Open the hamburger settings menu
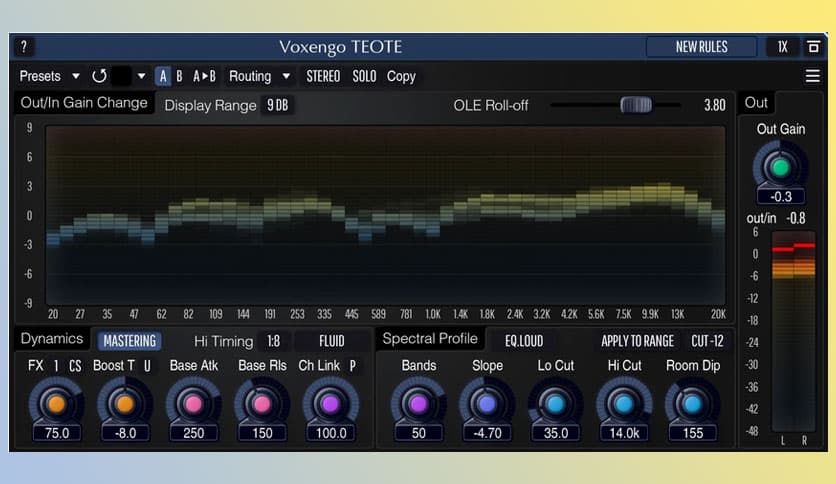836x484 pixels. coord(812,76)
